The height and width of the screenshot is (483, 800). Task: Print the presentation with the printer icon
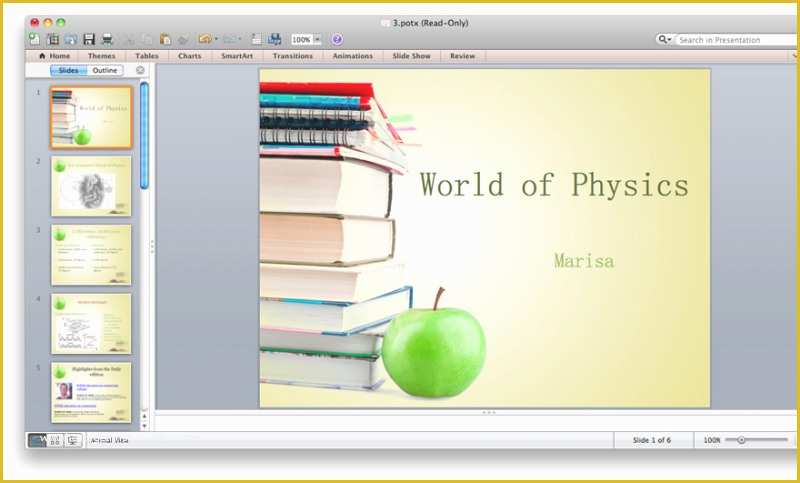coord(107,39)
